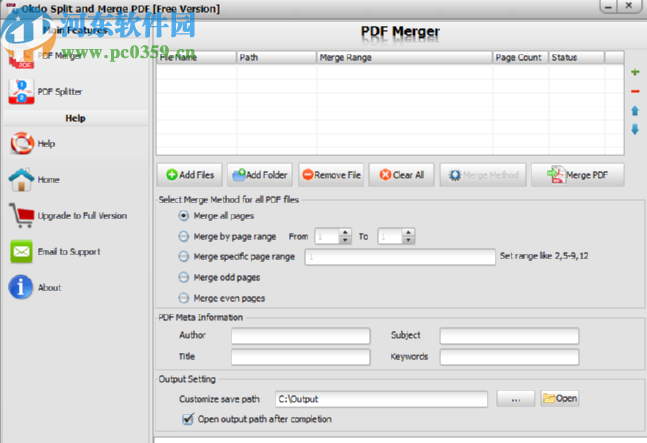Image resolution: width=647 pixels, height=443 pixels.
Task: Click Open output folder button
Action: tap(560, 398)
